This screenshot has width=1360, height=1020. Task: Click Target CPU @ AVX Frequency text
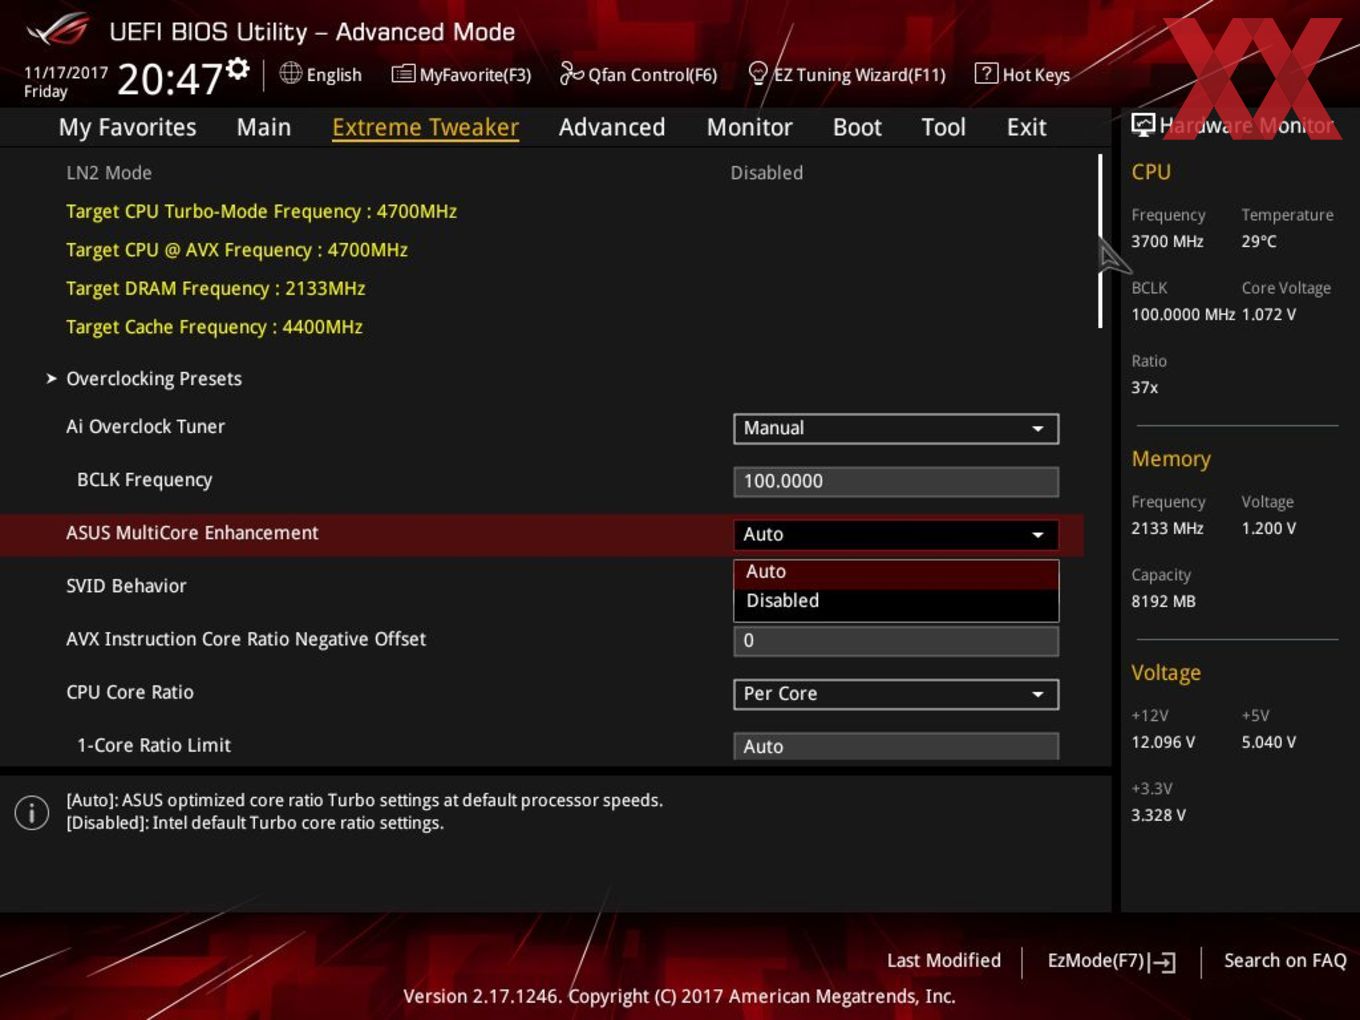[x=237, y=250]
